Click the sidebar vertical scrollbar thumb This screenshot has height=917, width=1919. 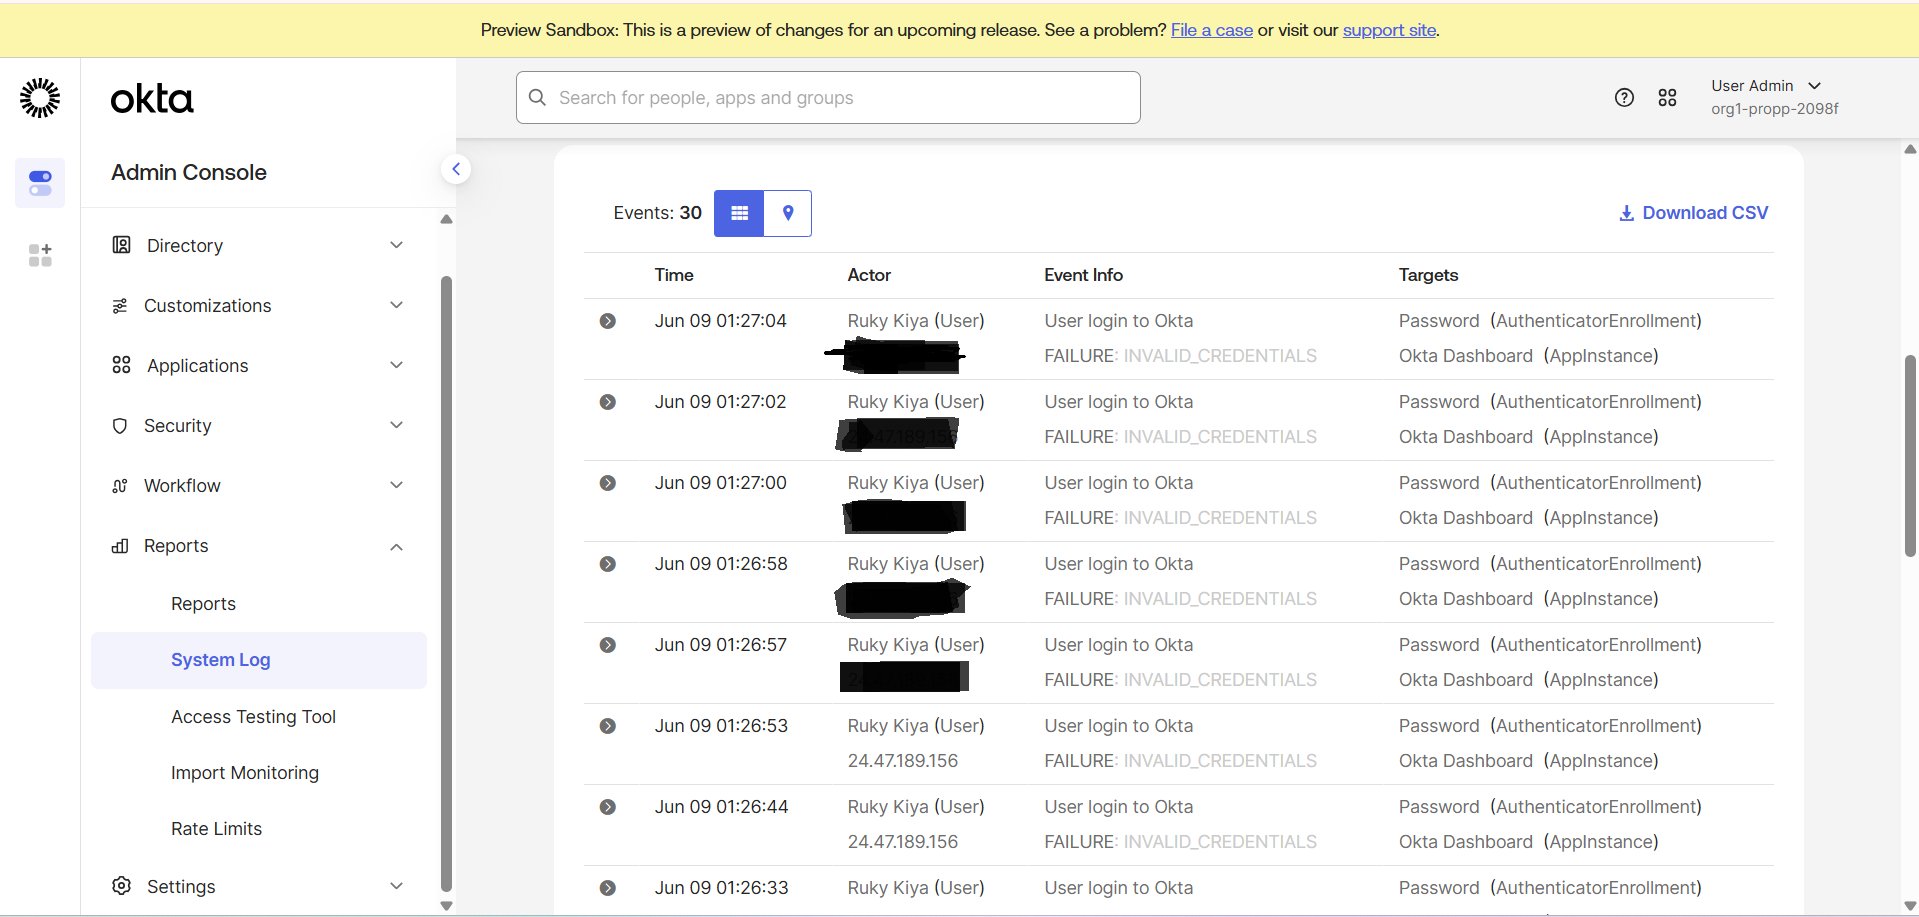pyautogui.click(x=446, y=583)
